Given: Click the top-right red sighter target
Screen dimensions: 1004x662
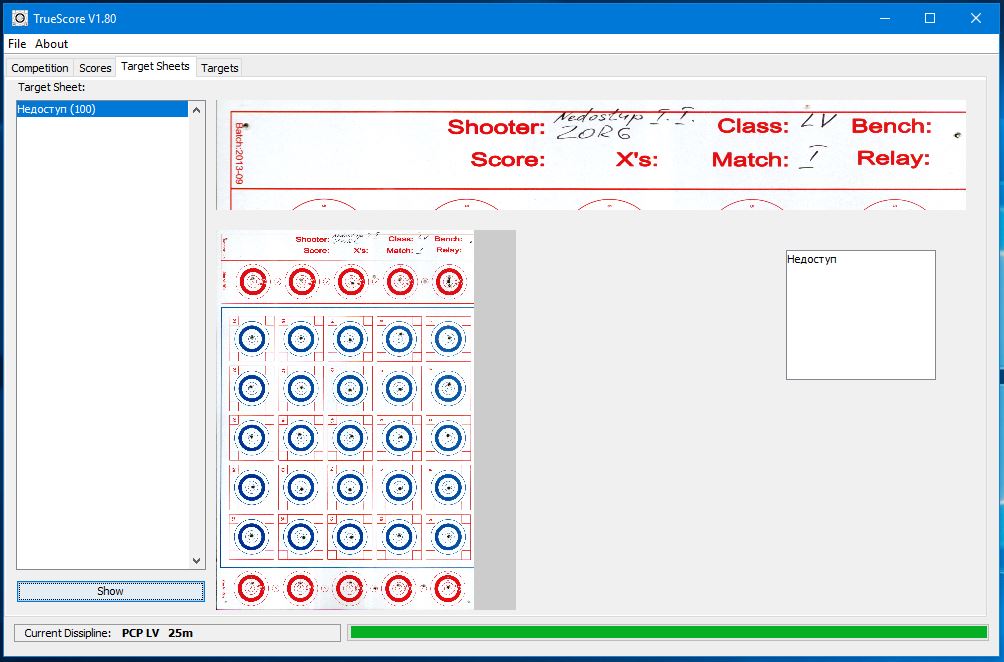Looking at the screenshot, I should (x=449, y=282).
